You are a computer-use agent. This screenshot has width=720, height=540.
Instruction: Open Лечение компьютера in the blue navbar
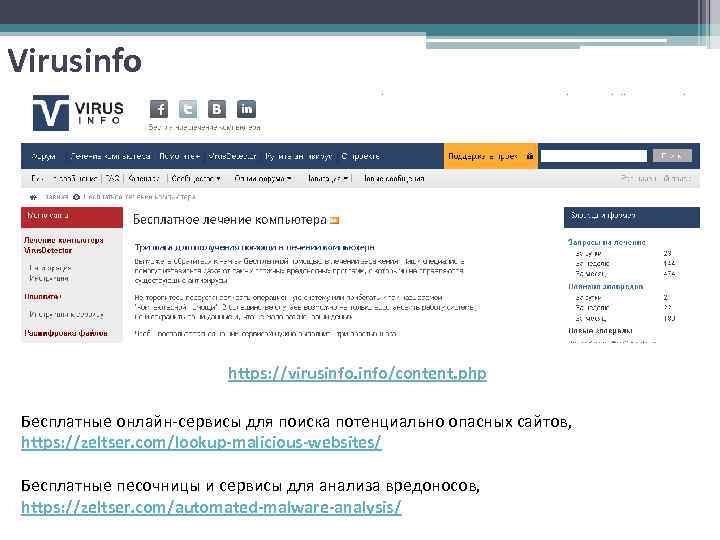coord(110,156)
